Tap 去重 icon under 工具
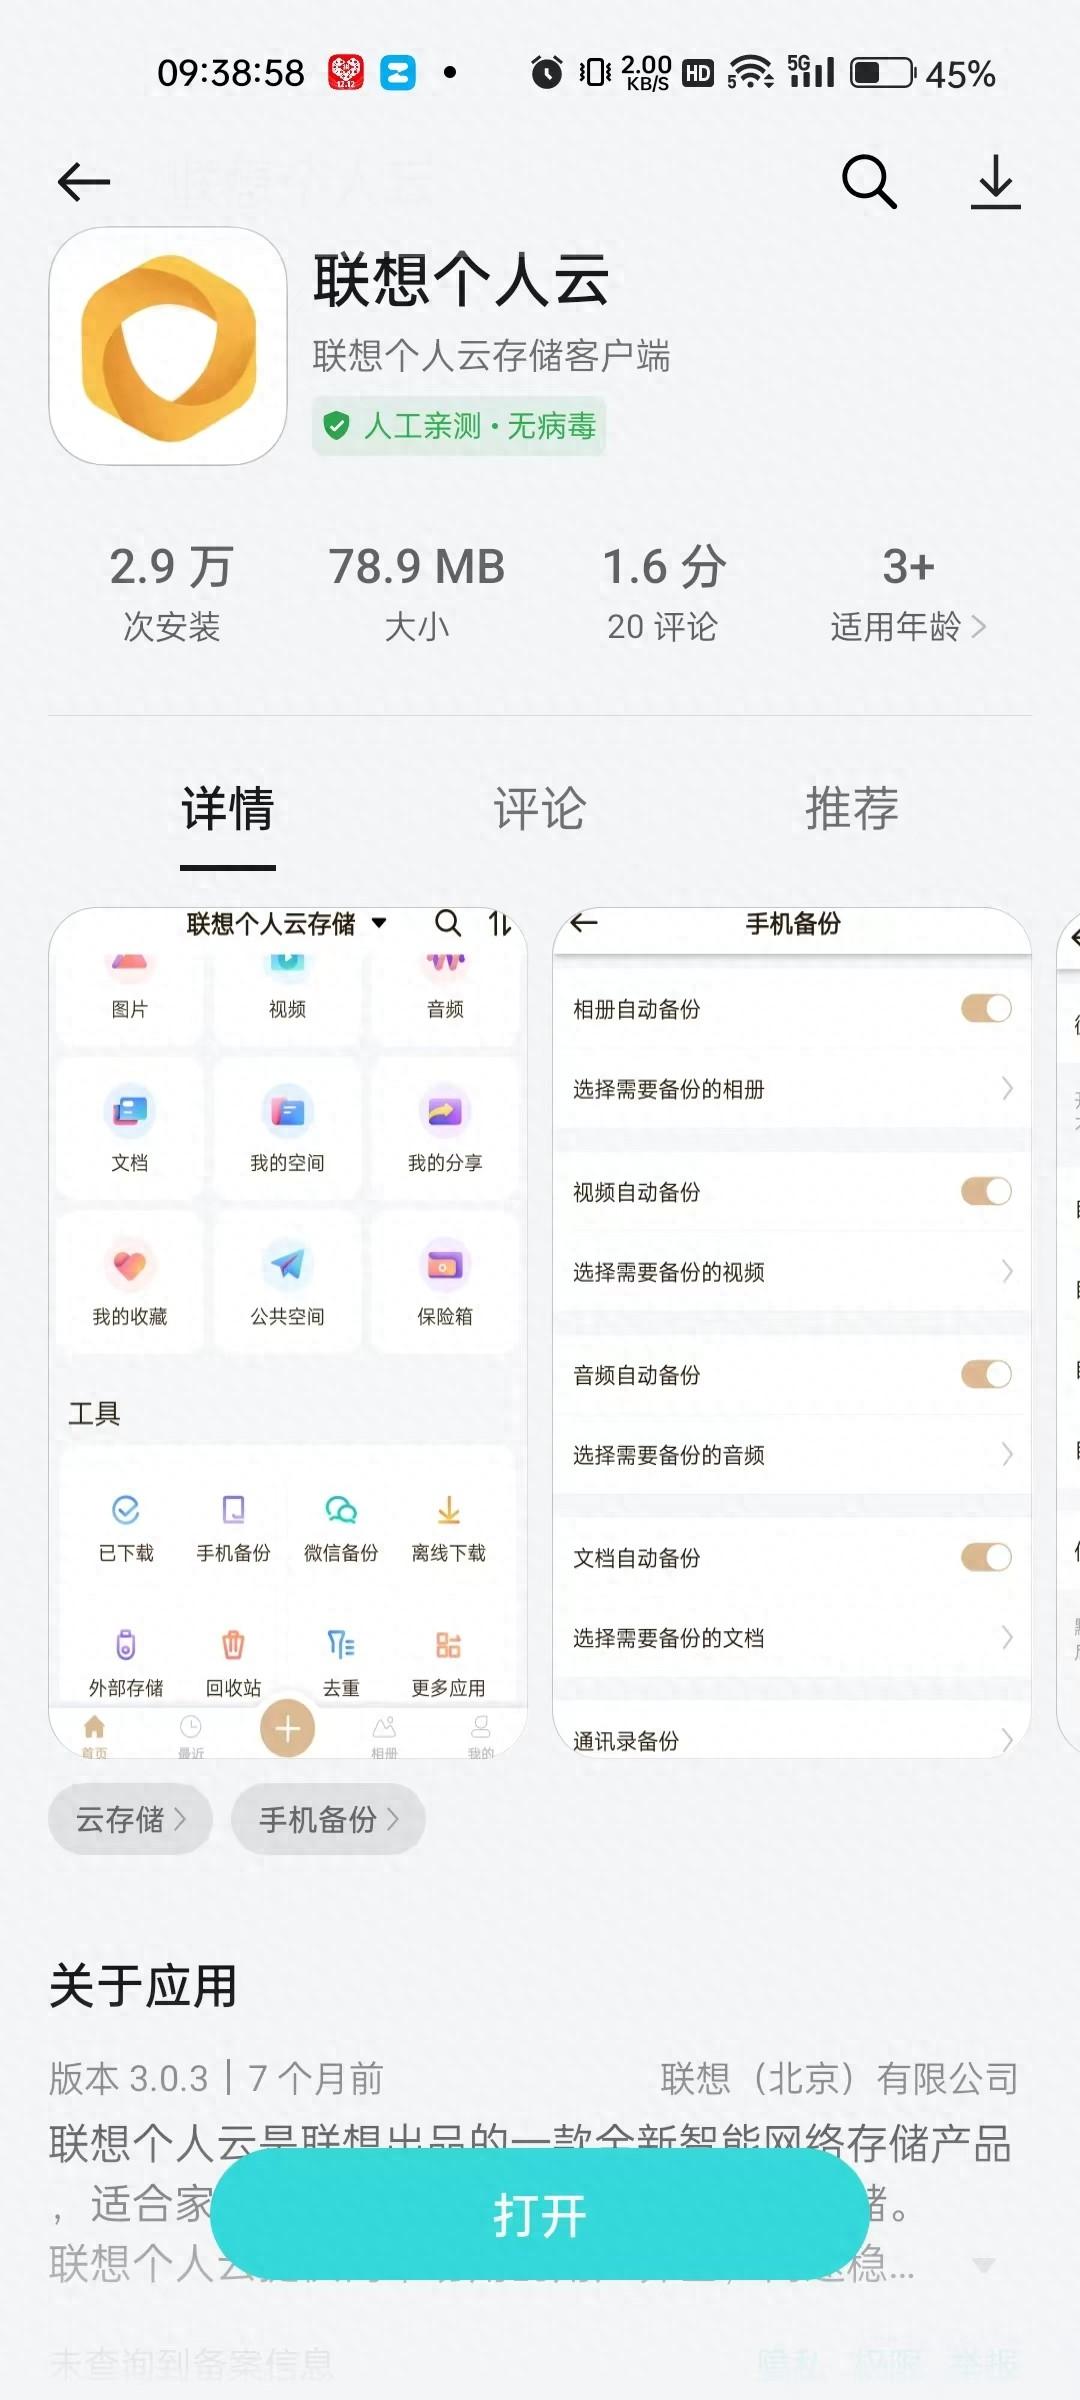The image size is (1080, 2400). pyautogui.click(x=341, y=1644)
